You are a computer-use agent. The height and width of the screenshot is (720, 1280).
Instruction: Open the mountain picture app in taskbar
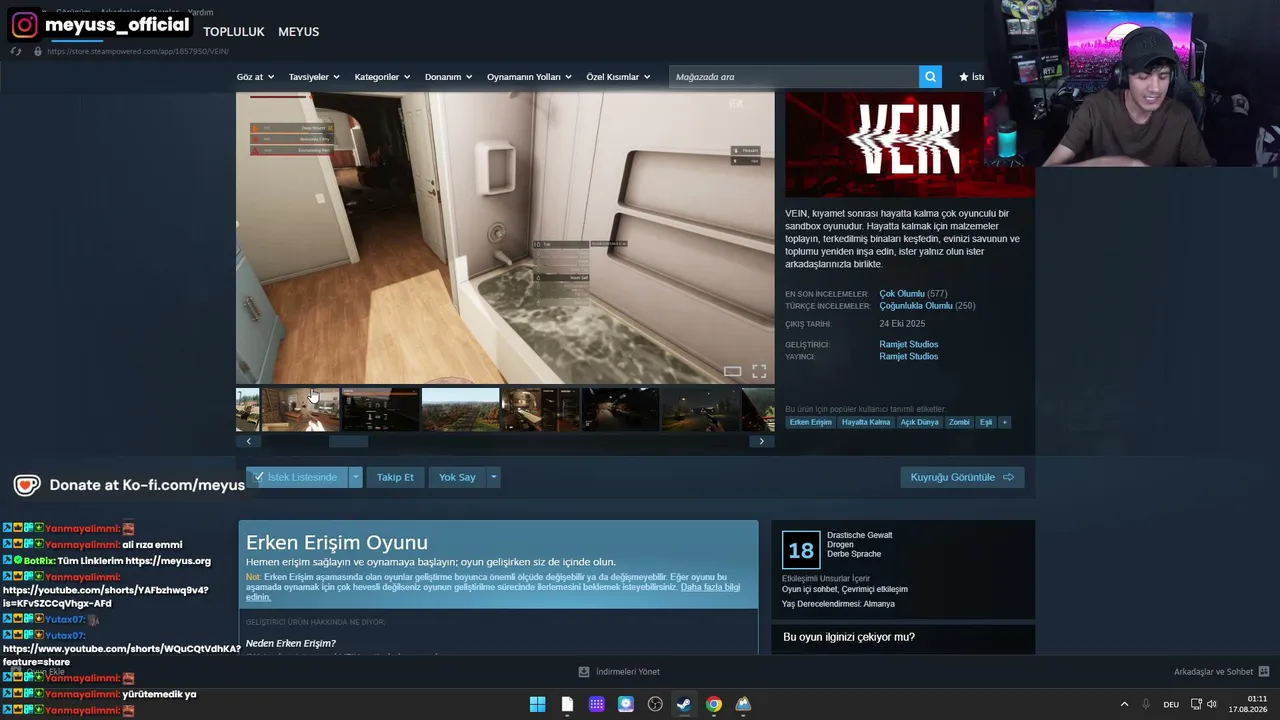743,704
